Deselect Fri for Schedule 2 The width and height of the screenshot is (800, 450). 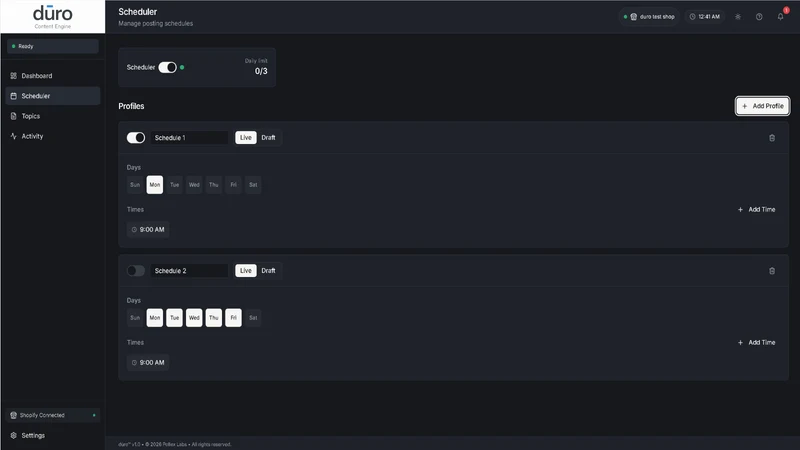tap(233, 317)
